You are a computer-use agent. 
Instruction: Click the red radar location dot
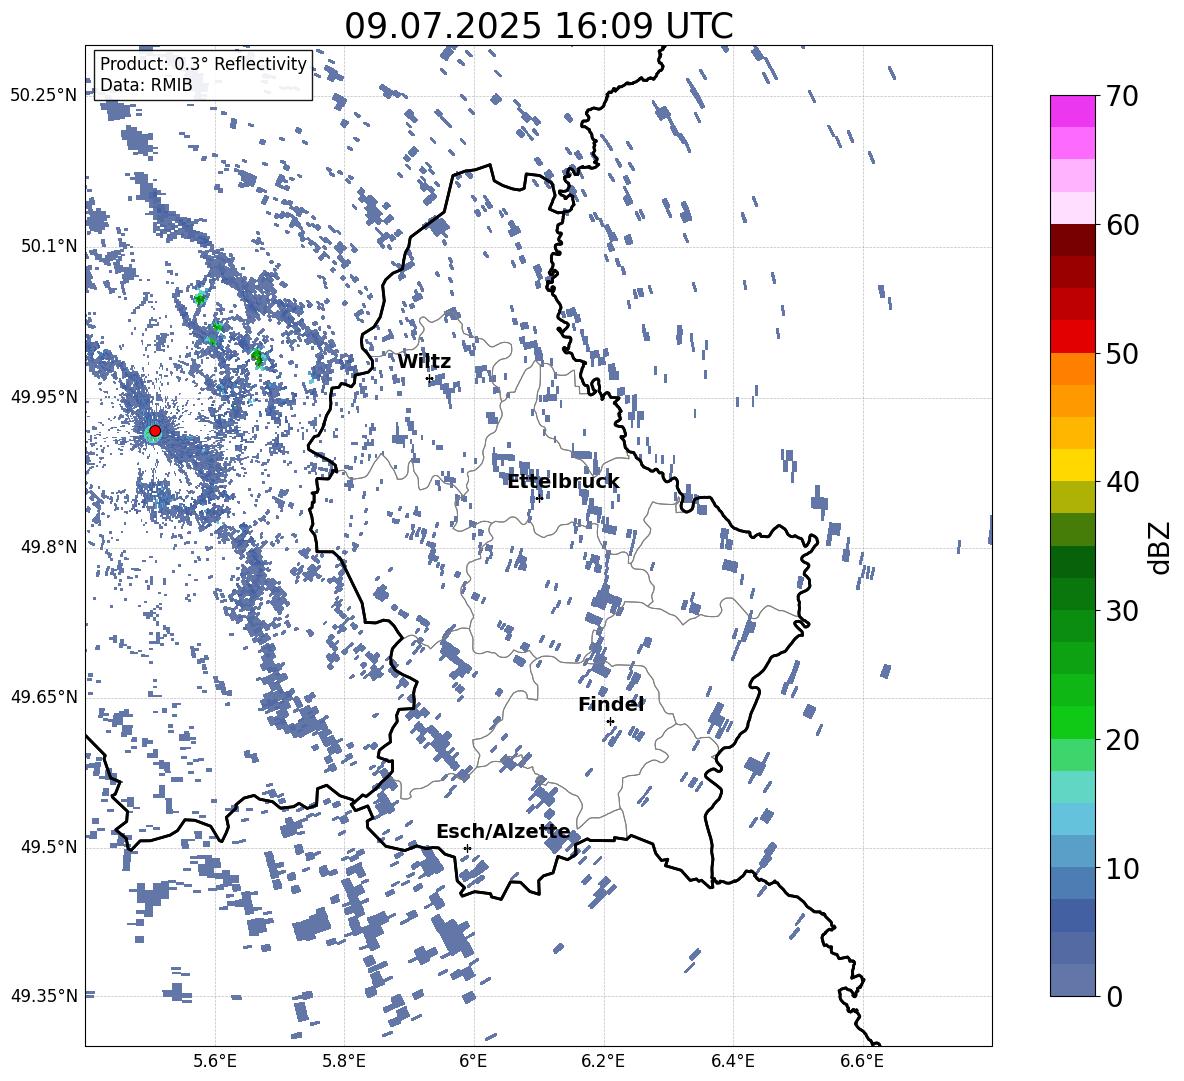tap(155, 431)
